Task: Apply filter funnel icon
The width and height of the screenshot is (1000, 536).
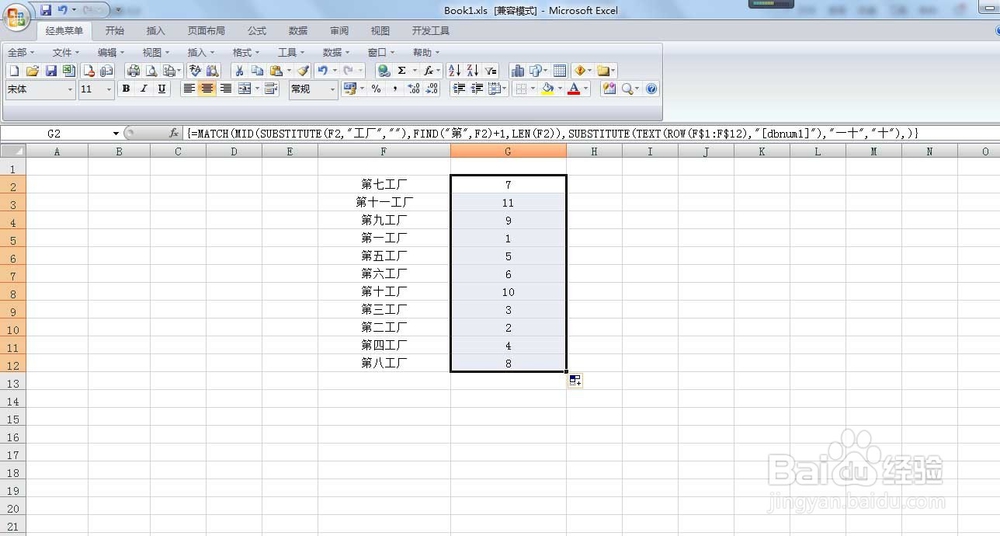Action: point(490,71)
